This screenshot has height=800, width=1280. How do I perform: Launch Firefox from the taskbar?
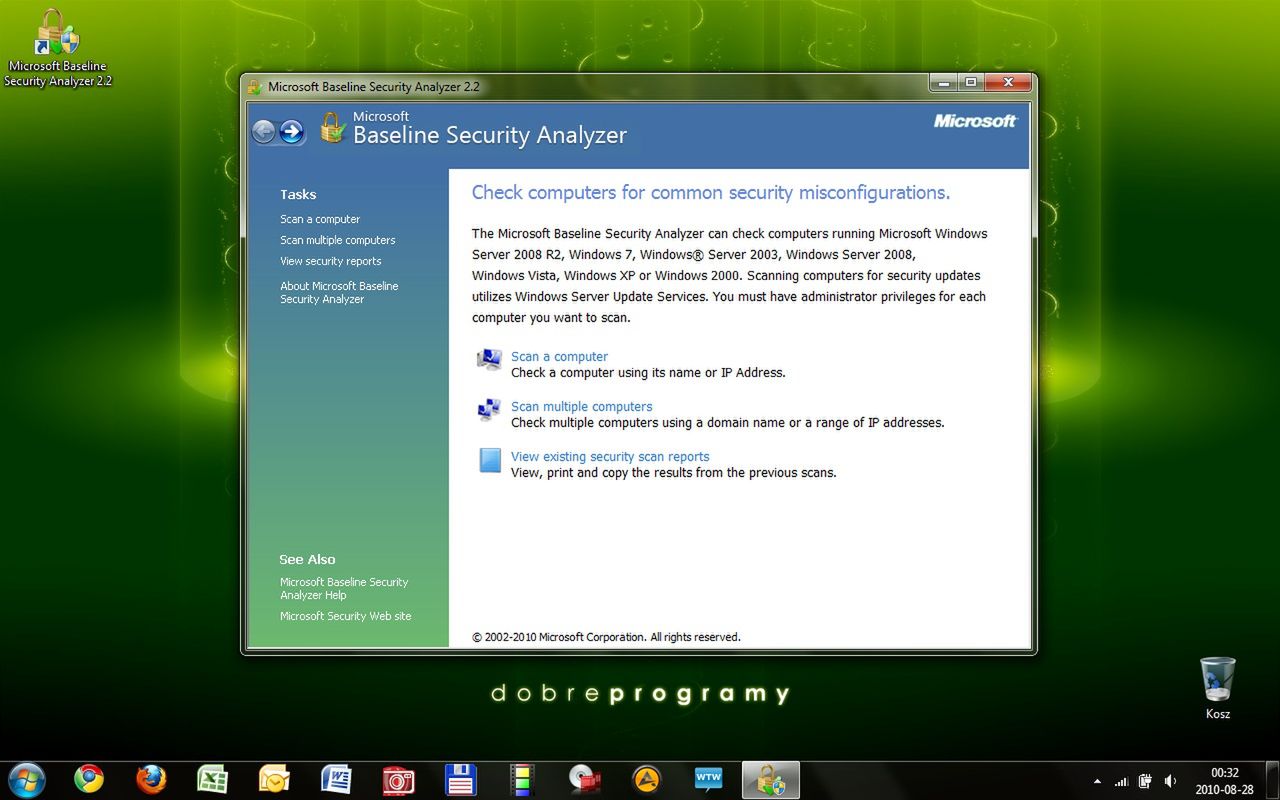point(151,779)
